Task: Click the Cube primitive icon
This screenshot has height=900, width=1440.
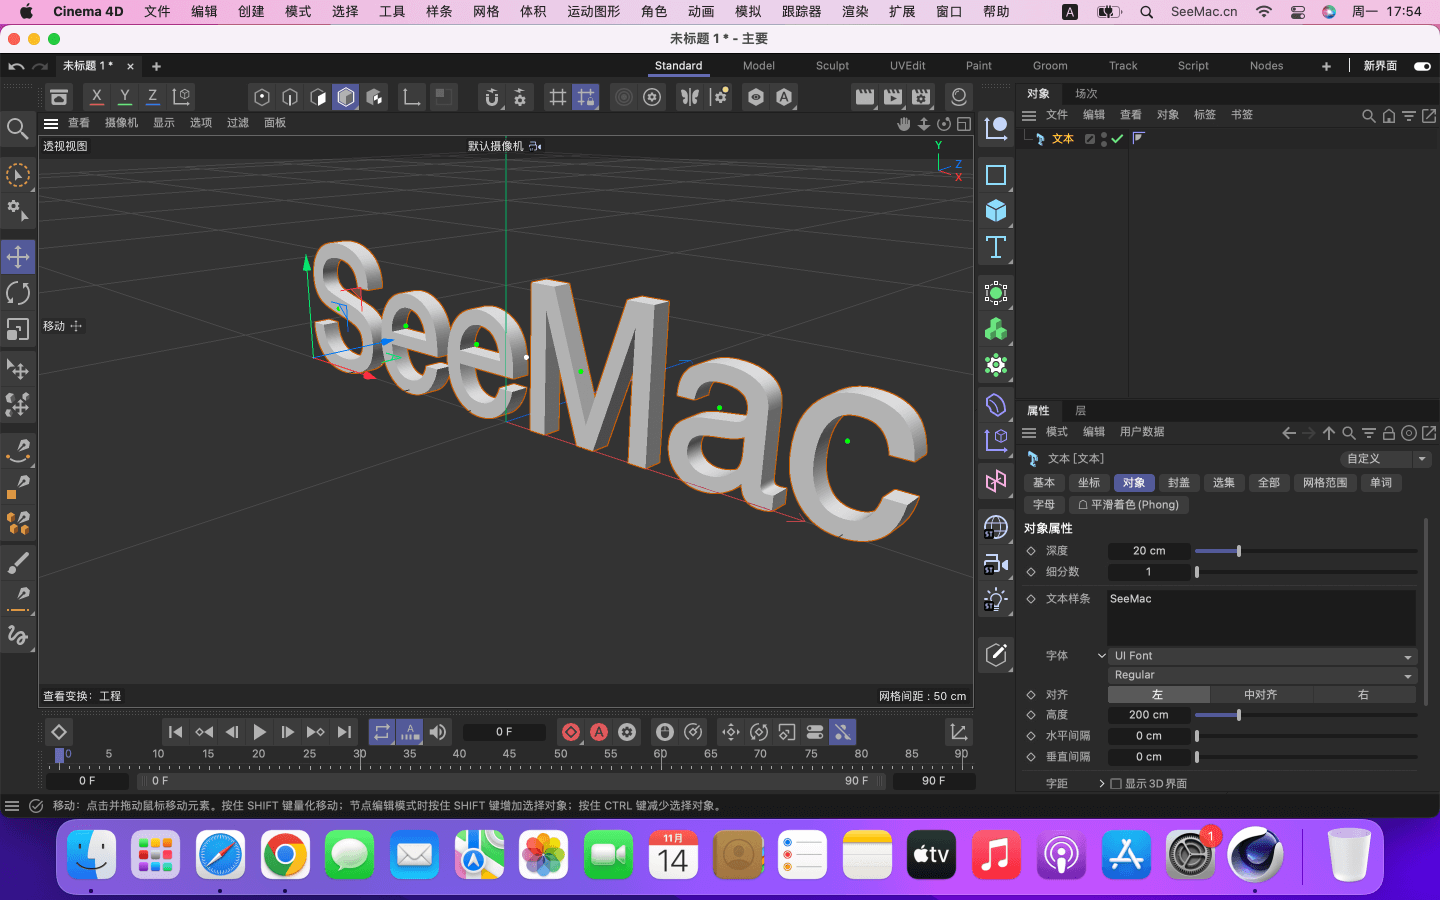Action: click(996, 211)
